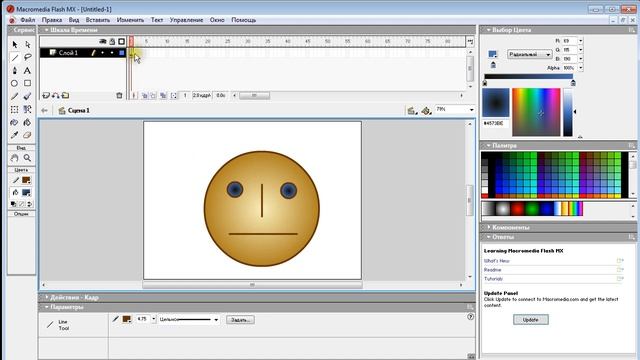Open the Файл menu
Image resolution: width=640 pixels, height=360 pixels.
[x=28, y=20]
